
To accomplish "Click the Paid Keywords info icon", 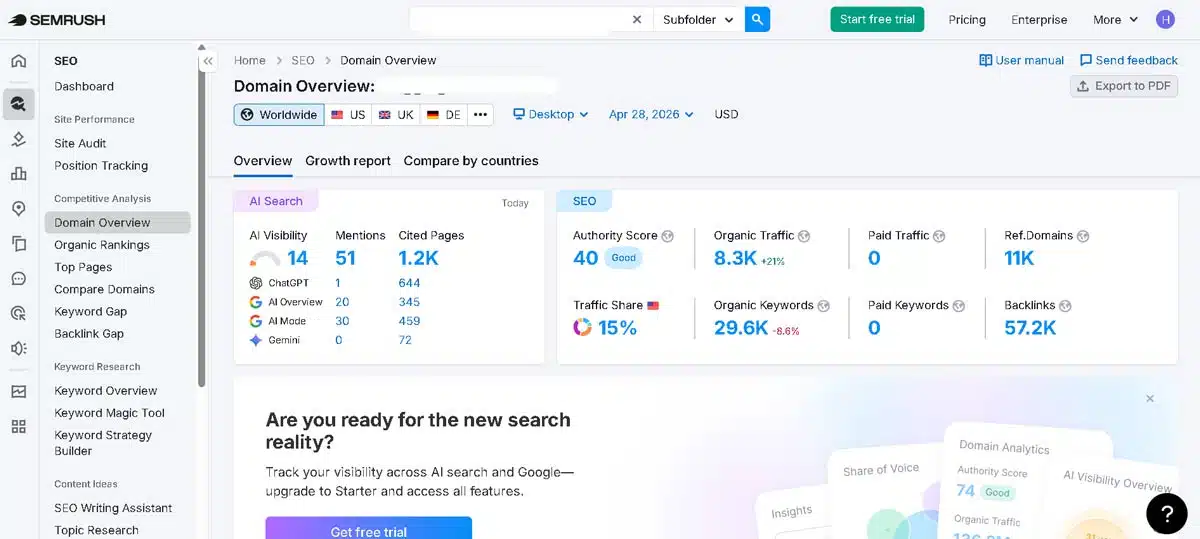I will pos(959,306).
